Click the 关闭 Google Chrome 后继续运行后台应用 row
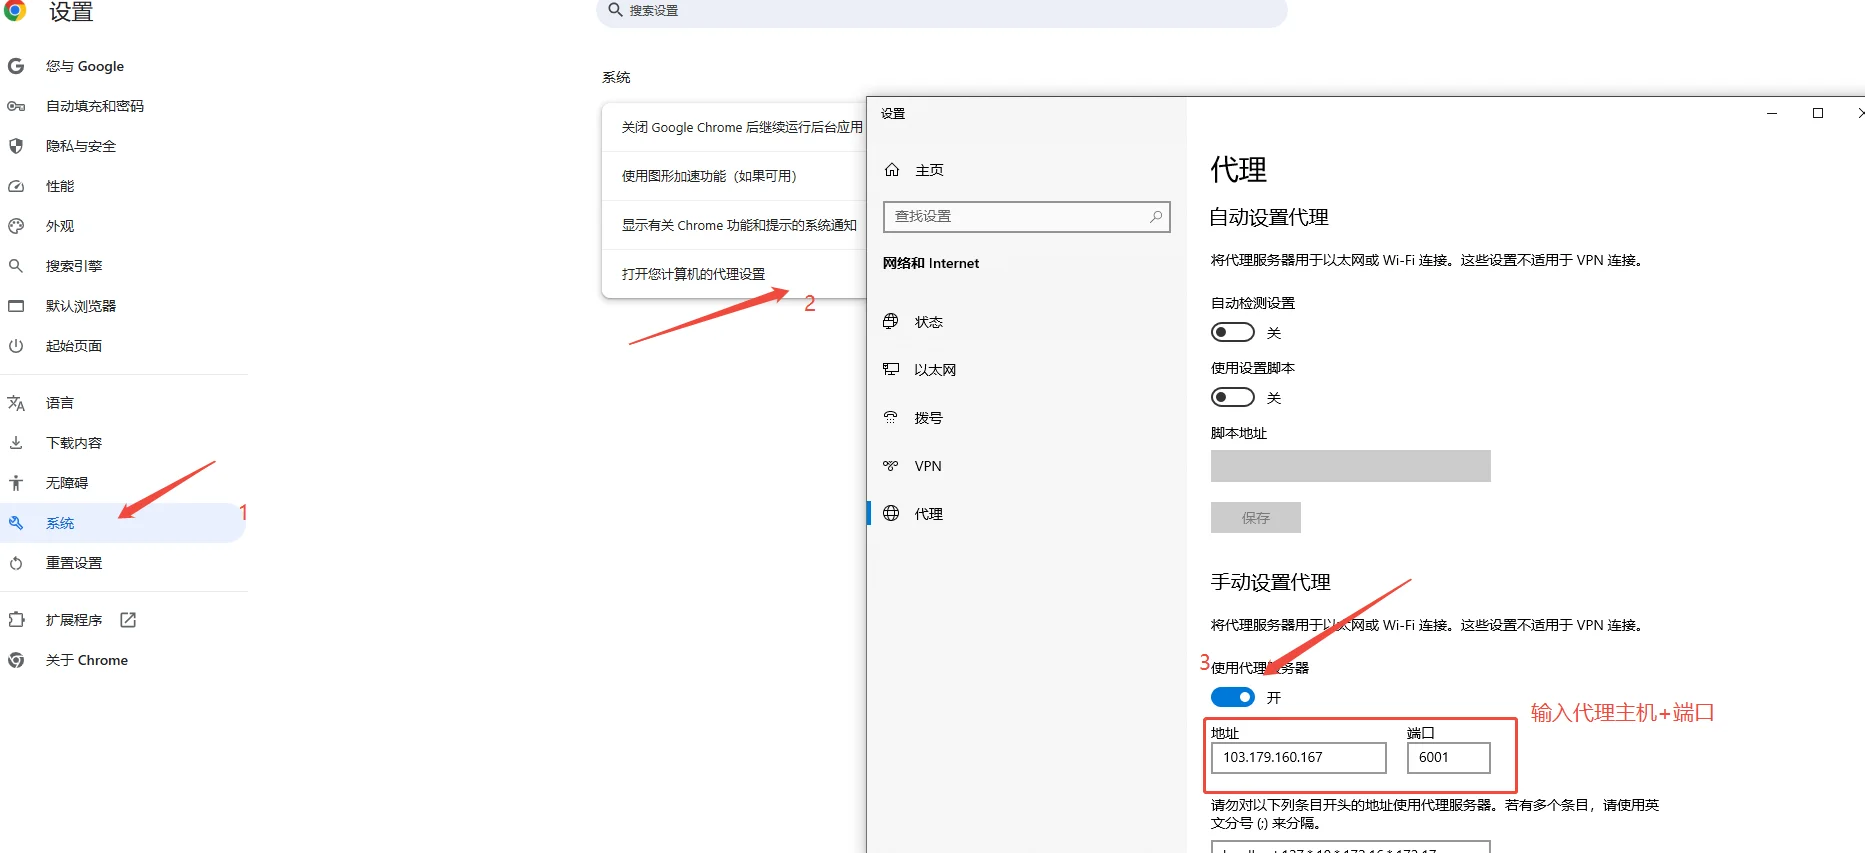This screenshot has width=1865, height=853. point(734,127)
